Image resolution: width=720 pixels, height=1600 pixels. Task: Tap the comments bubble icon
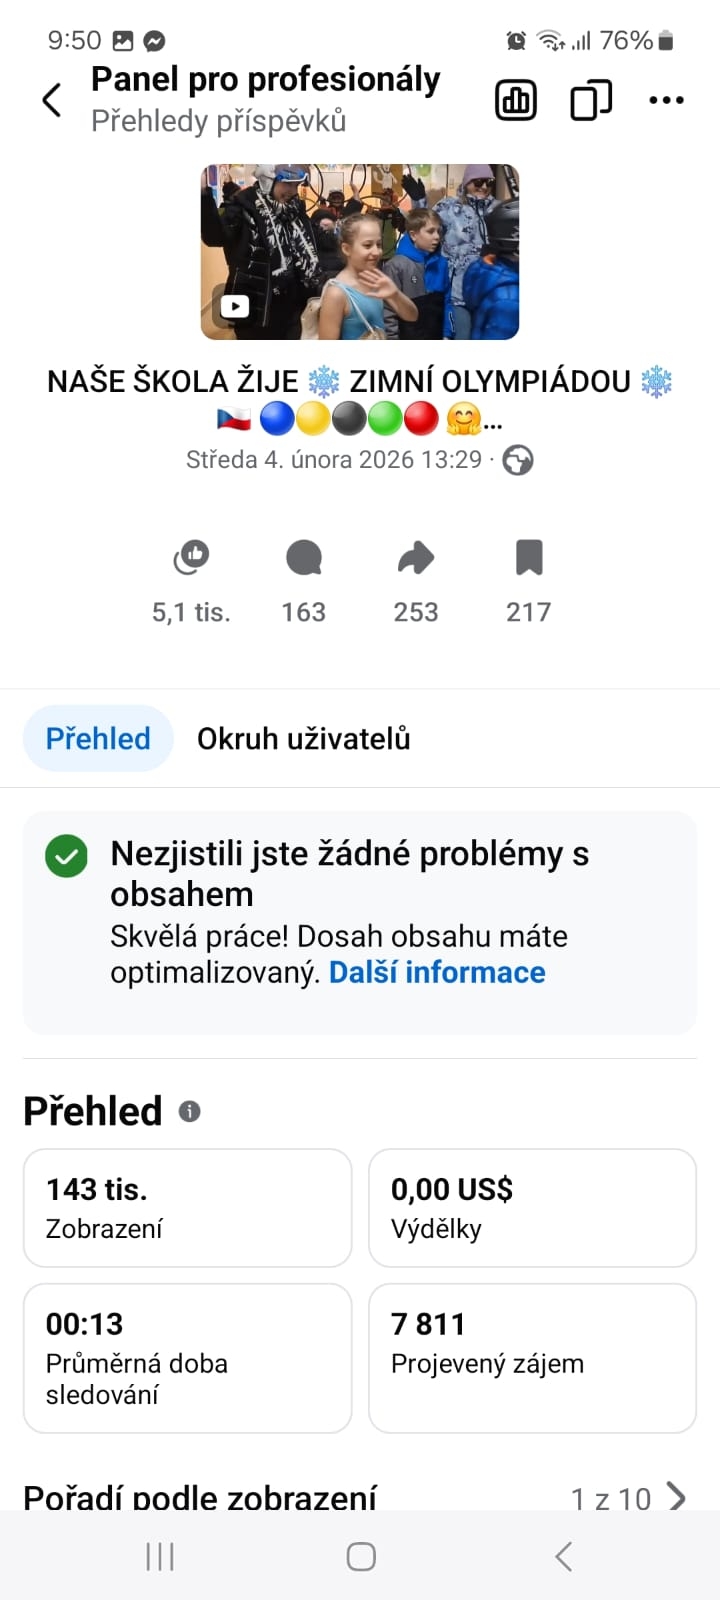(x=303, y=558)
